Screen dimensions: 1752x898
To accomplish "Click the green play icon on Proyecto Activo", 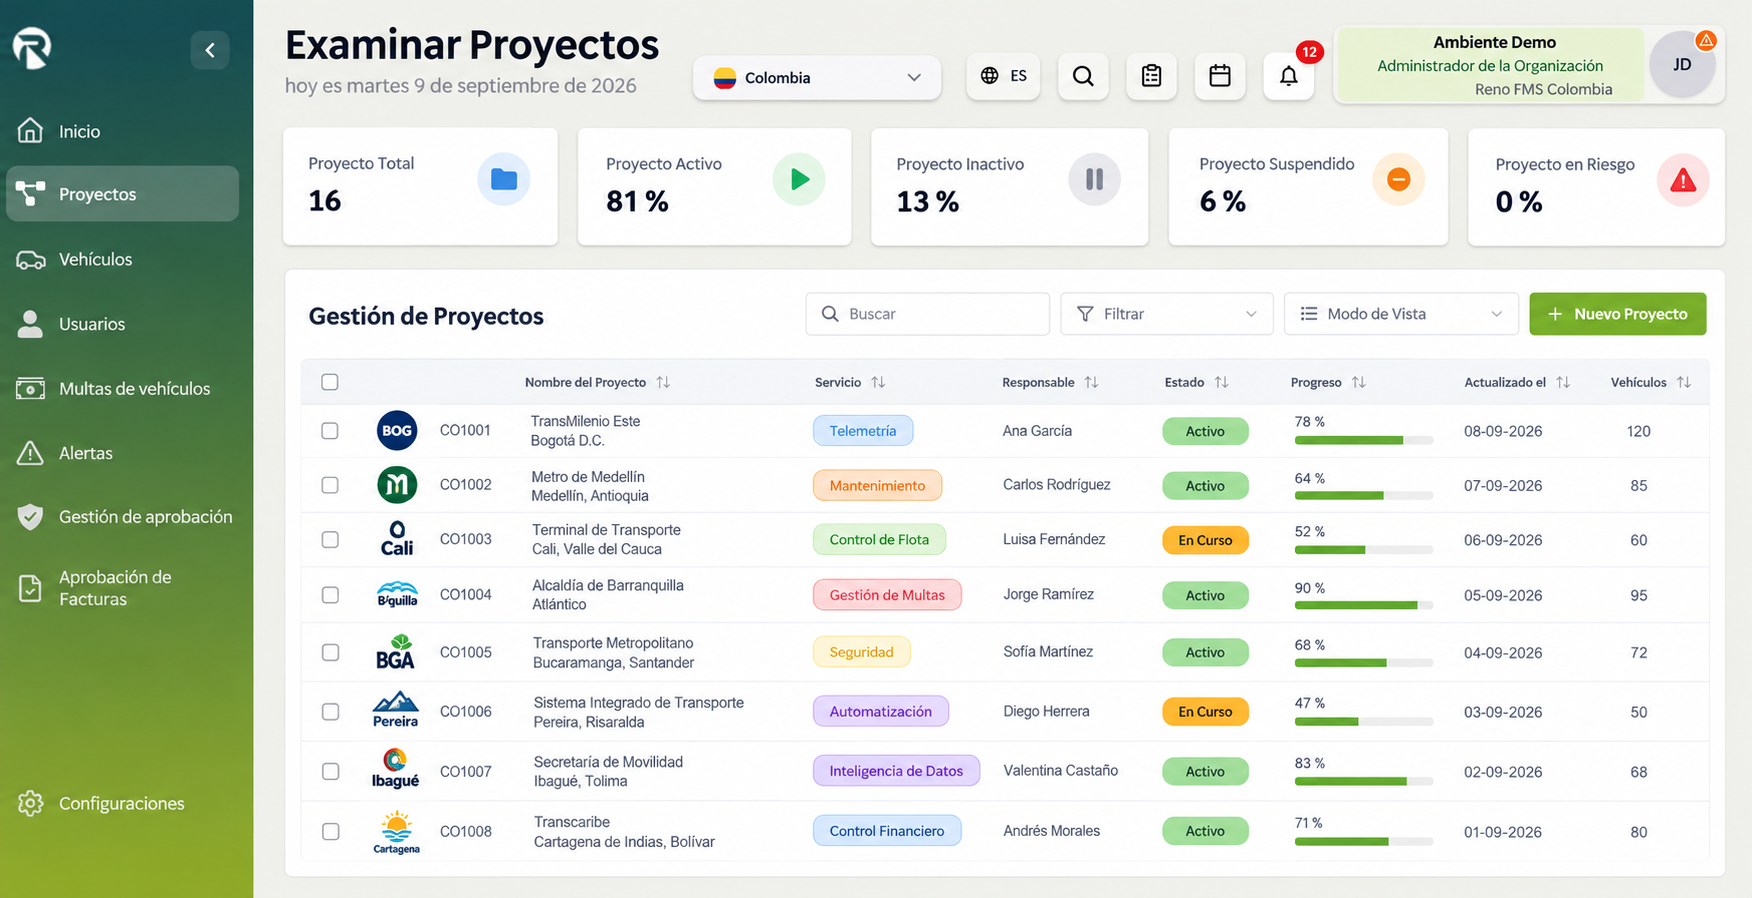I will tap(799, 179).
